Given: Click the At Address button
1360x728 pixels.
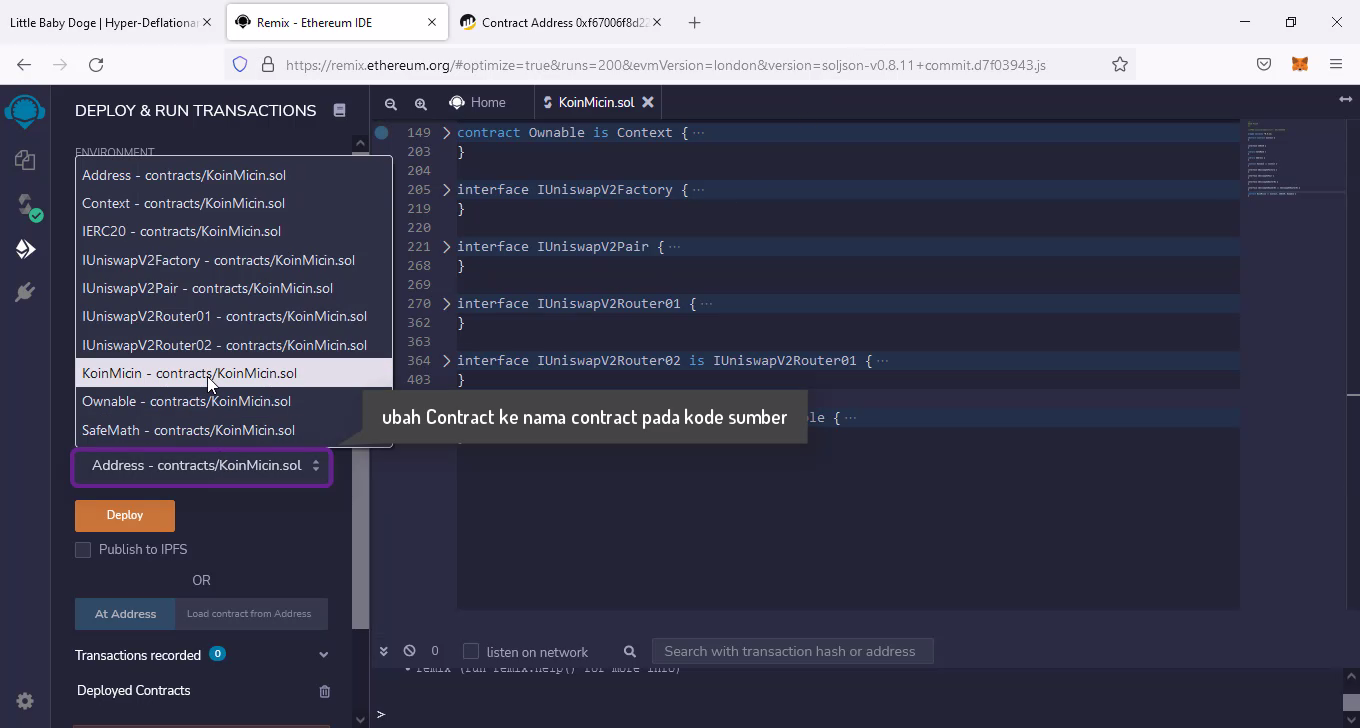Looking at the screenshot, I should pyautogui.click(x=125, y=614).
